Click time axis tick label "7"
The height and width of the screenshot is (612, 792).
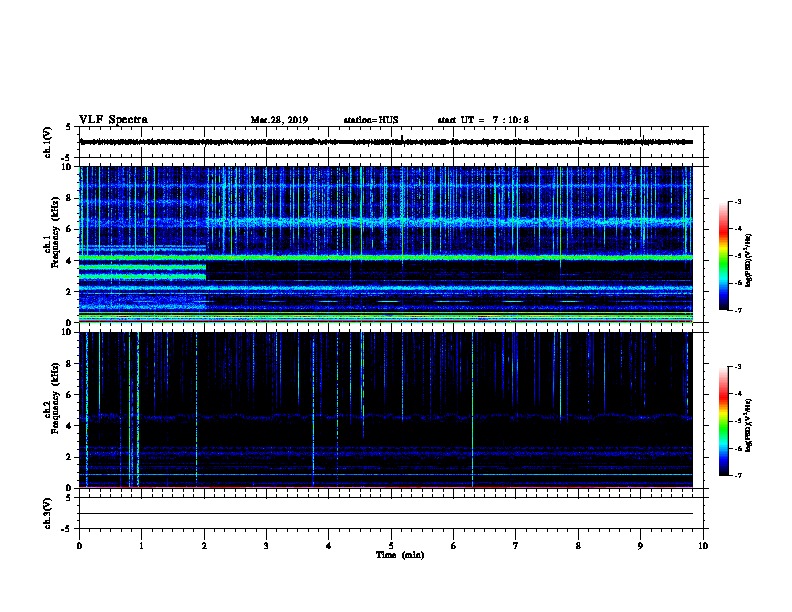(x=516, y=546)
